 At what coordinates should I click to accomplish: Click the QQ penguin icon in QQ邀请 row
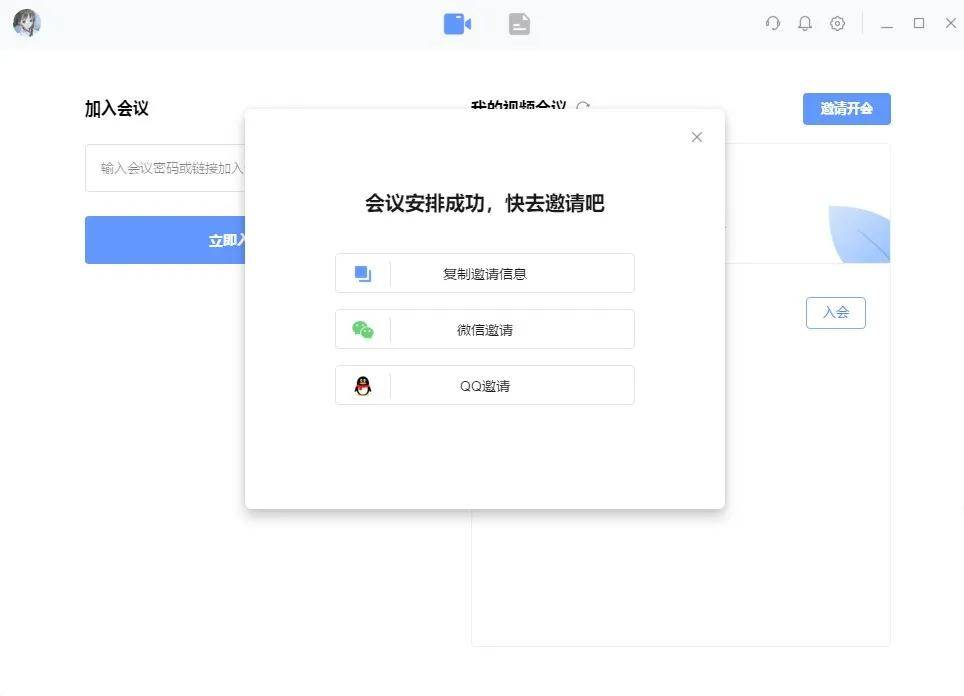pos(362,384)
